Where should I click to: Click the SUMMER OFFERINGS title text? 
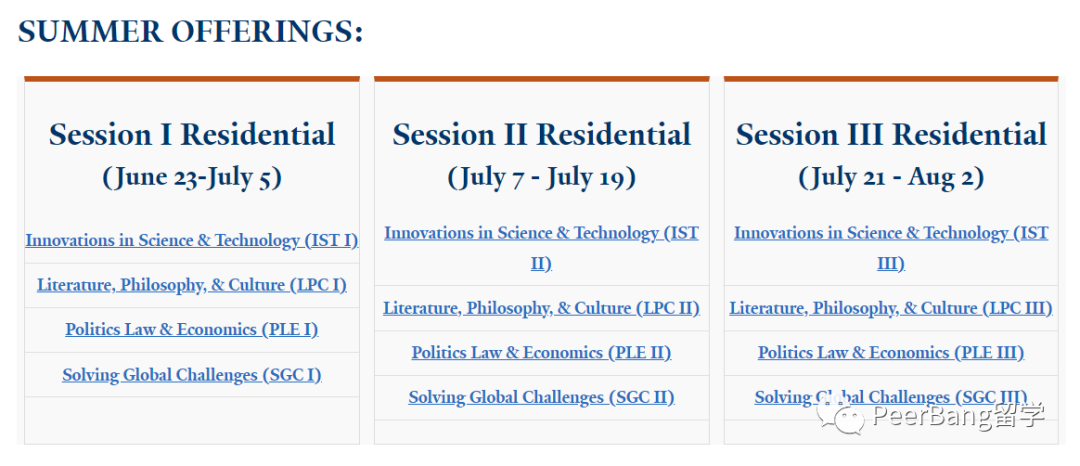point(190,32)
